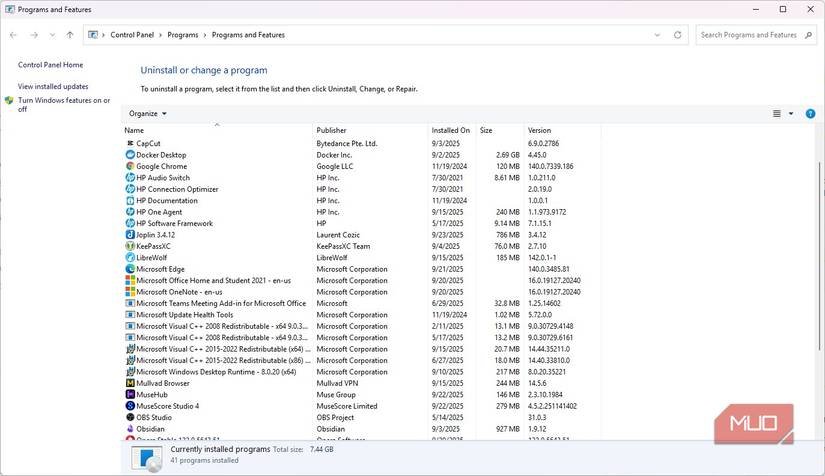Click the Help question mark icon
This screenshot has width=825, height=476.
click(x=810, y=114)
